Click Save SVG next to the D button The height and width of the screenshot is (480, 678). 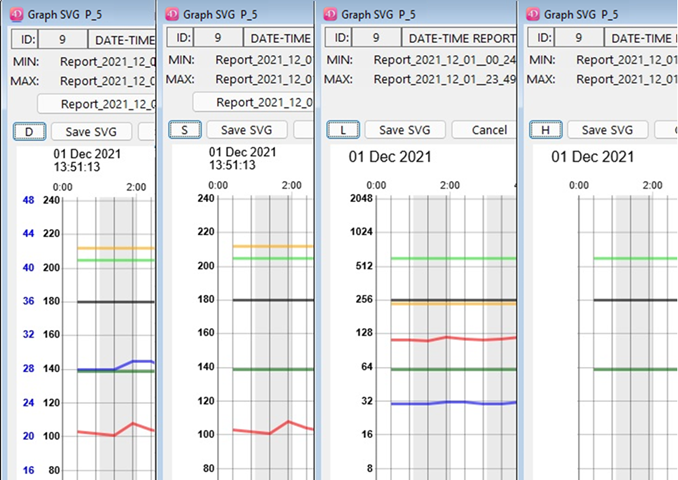pos(91,131)
